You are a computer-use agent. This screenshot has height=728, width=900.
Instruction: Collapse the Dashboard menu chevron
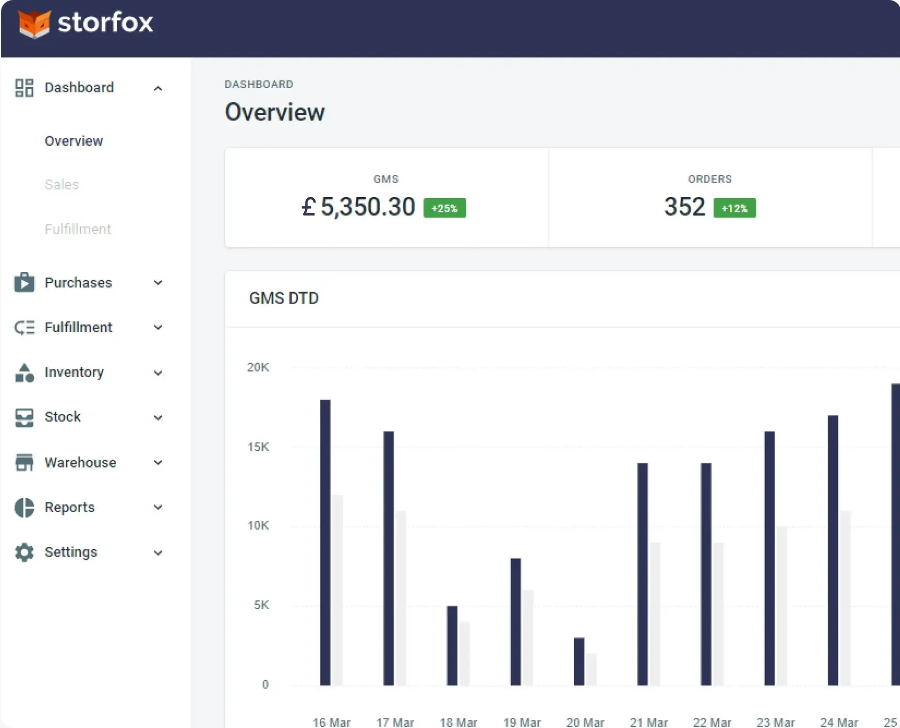click(x=158, y=89)
